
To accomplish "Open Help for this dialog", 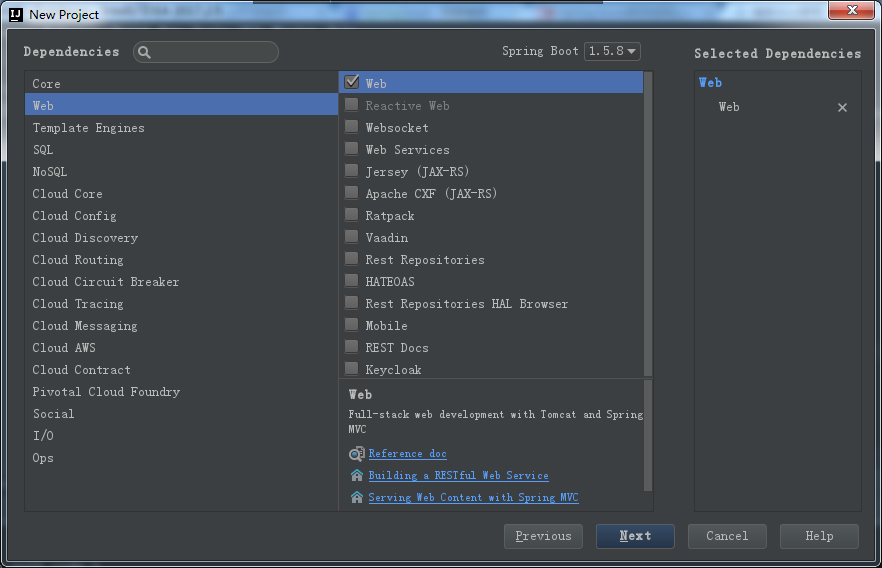I will [819, 536].
